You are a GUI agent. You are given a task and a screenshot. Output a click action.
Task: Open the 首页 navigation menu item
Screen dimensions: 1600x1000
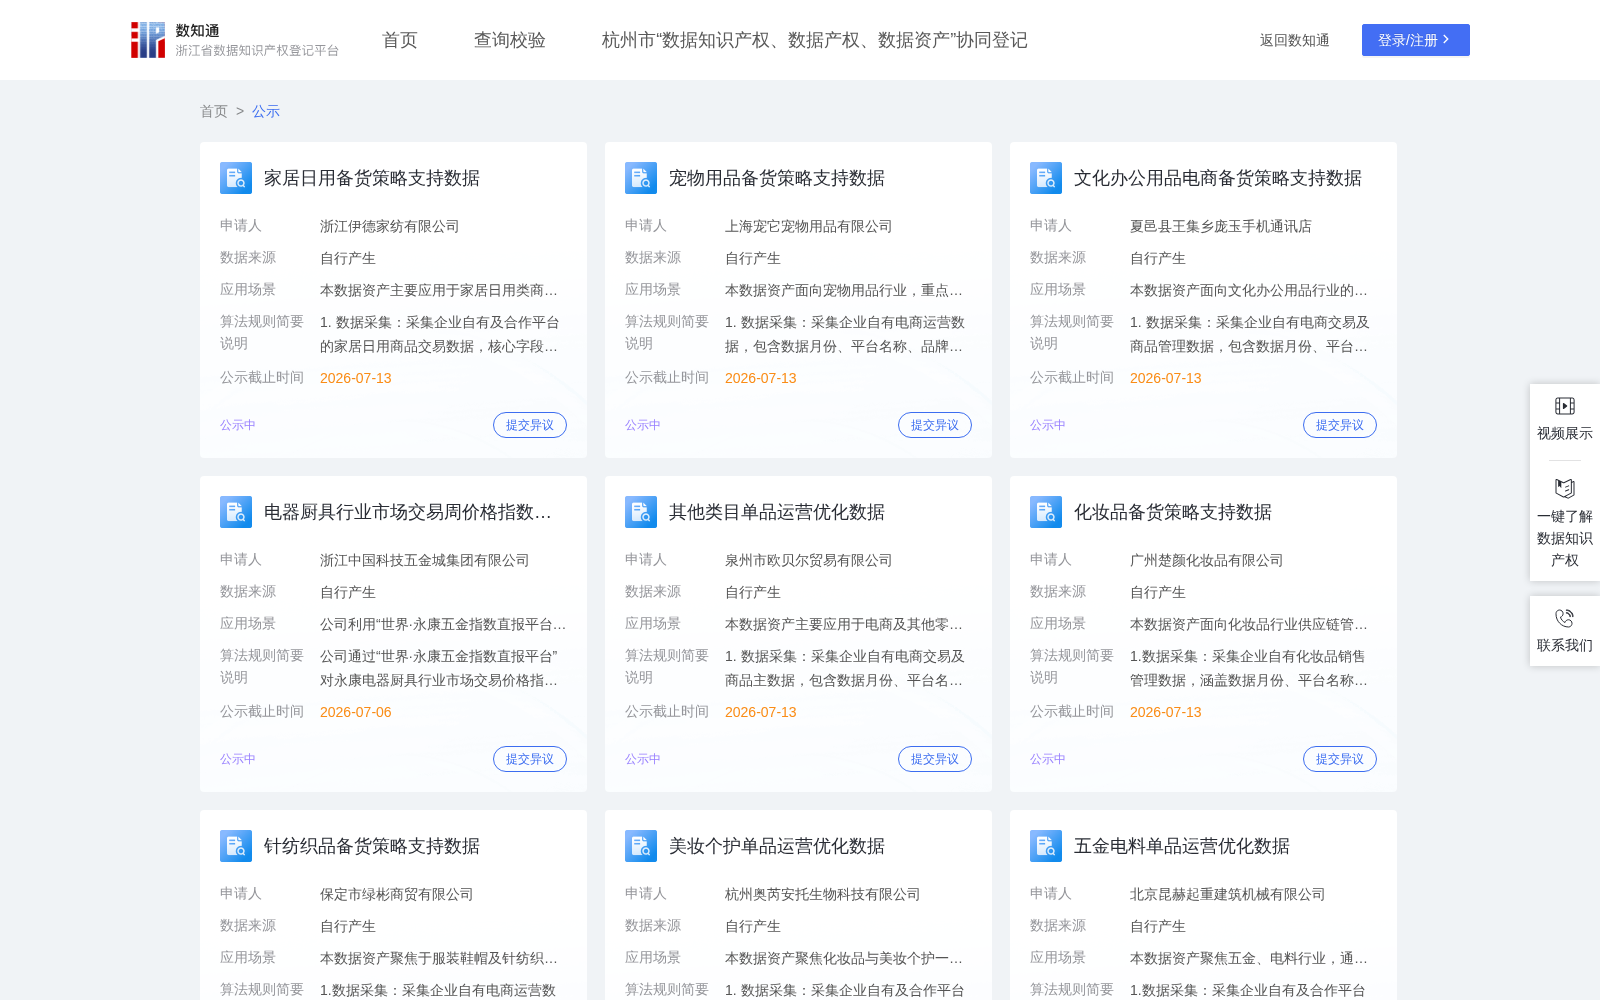[x=400, y=40]
